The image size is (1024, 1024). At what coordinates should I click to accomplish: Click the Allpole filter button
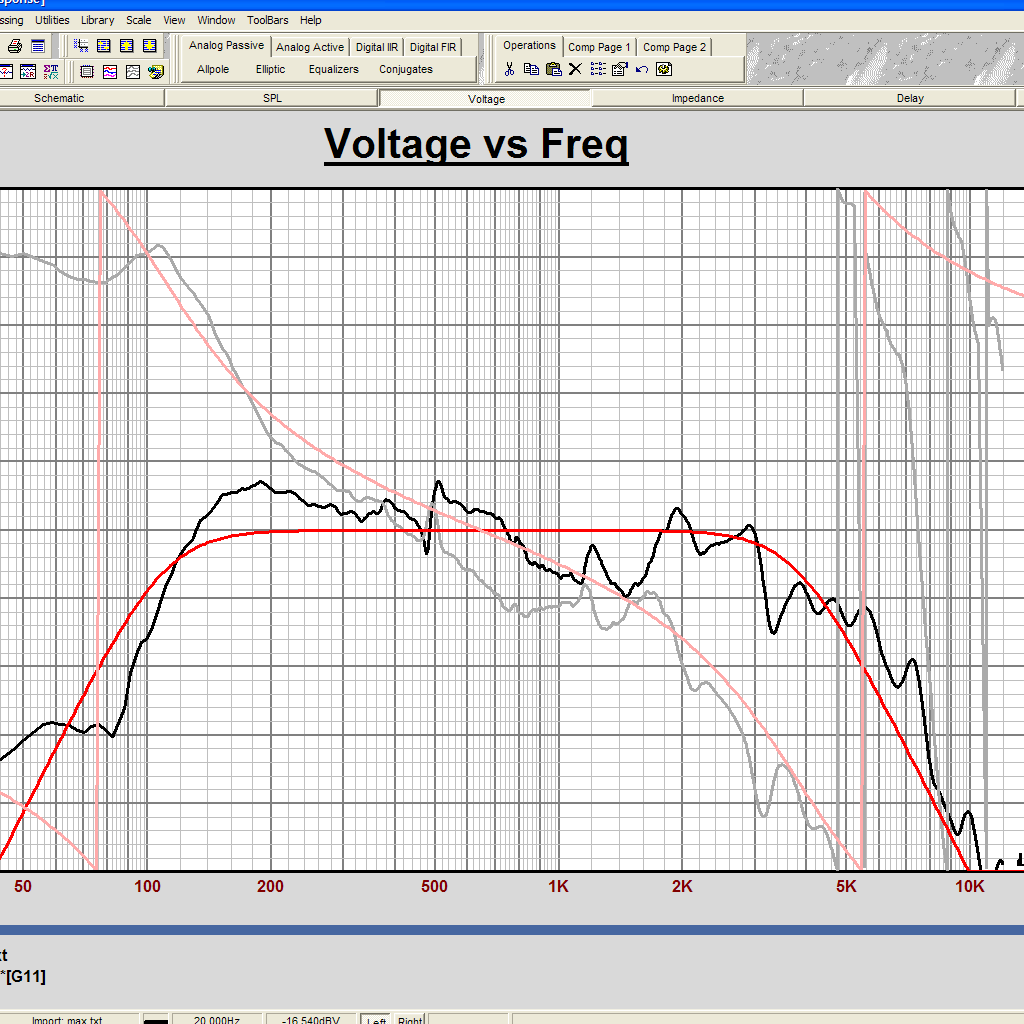point(213,69)
